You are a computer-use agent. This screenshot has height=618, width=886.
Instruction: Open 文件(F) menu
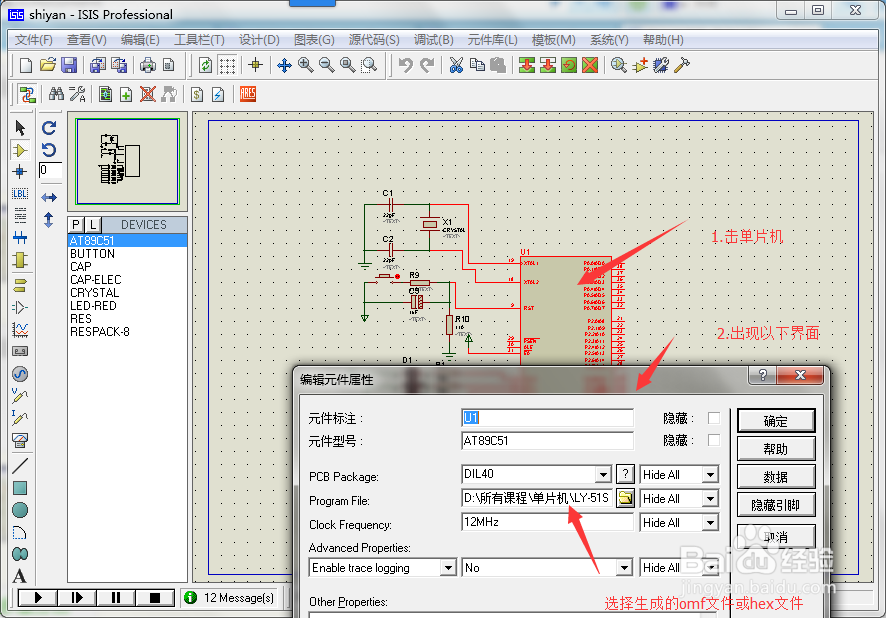34,40
